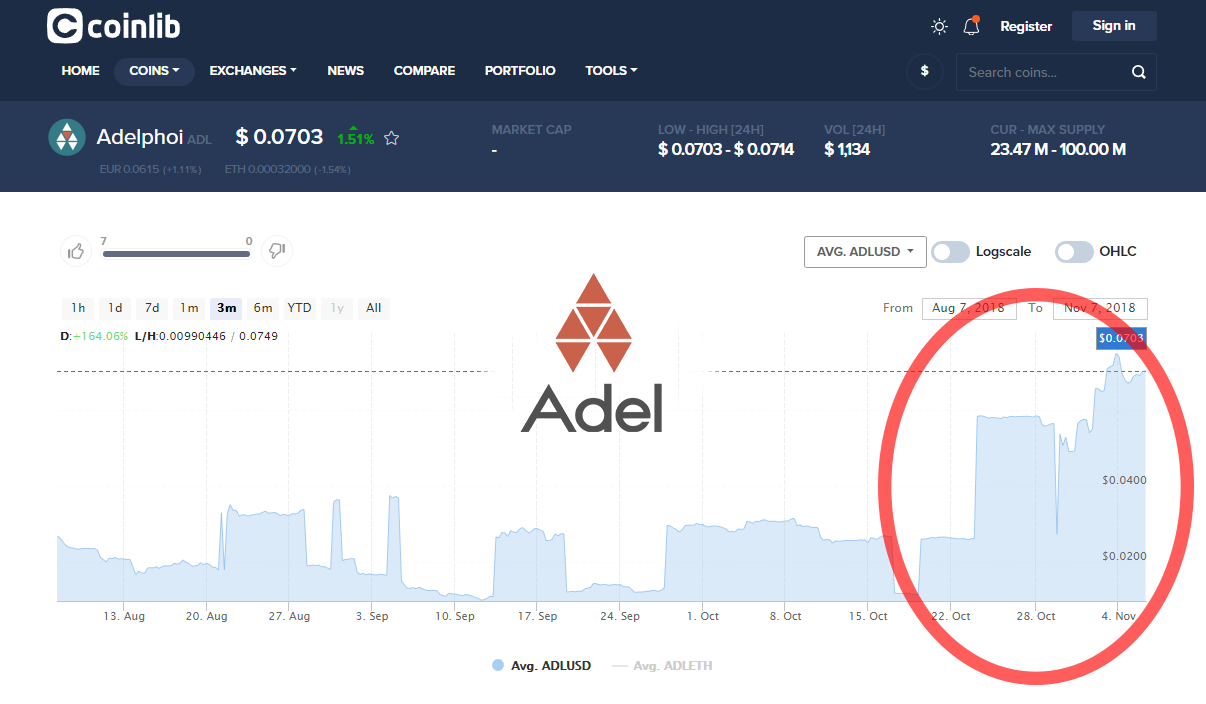
Task: Toggle the light/dark theme sun icon
Action: (938, 26)
